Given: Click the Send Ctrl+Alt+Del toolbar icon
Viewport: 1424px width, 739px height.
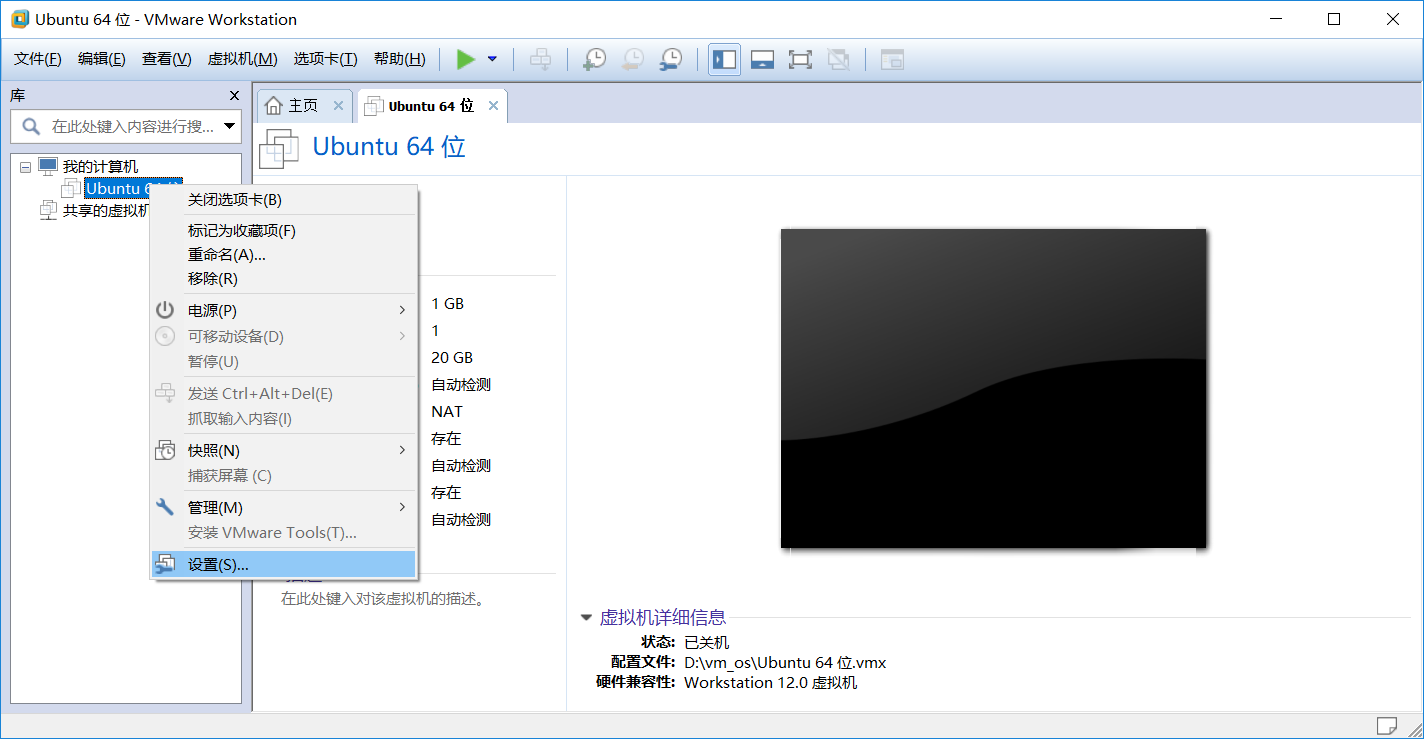Looking at the screenshot, I should 540,60.
